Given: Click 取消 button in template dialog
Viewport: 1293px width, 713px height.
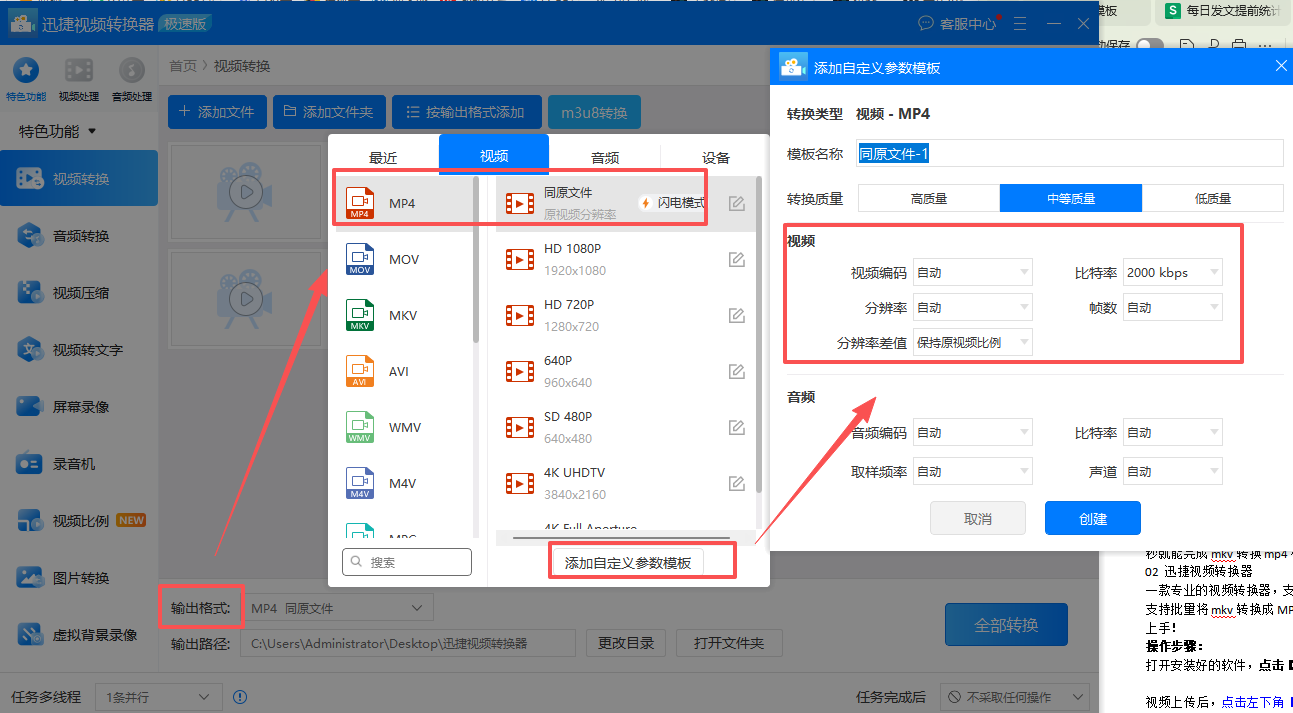Looking at the screenshot, I should click(978, 519).
